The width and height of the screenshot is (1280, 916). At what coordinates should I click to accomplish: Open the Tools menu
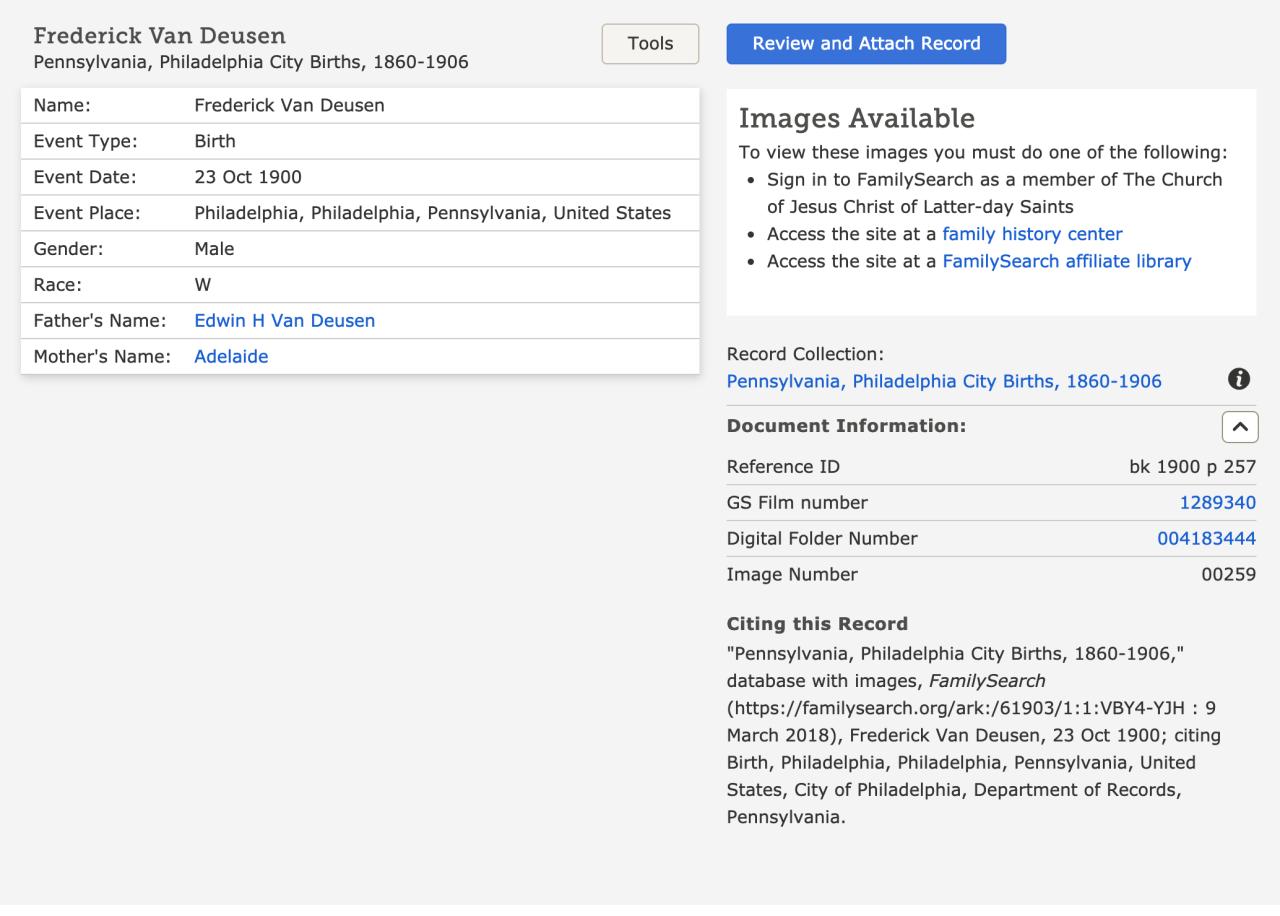(x=650, y=44)
